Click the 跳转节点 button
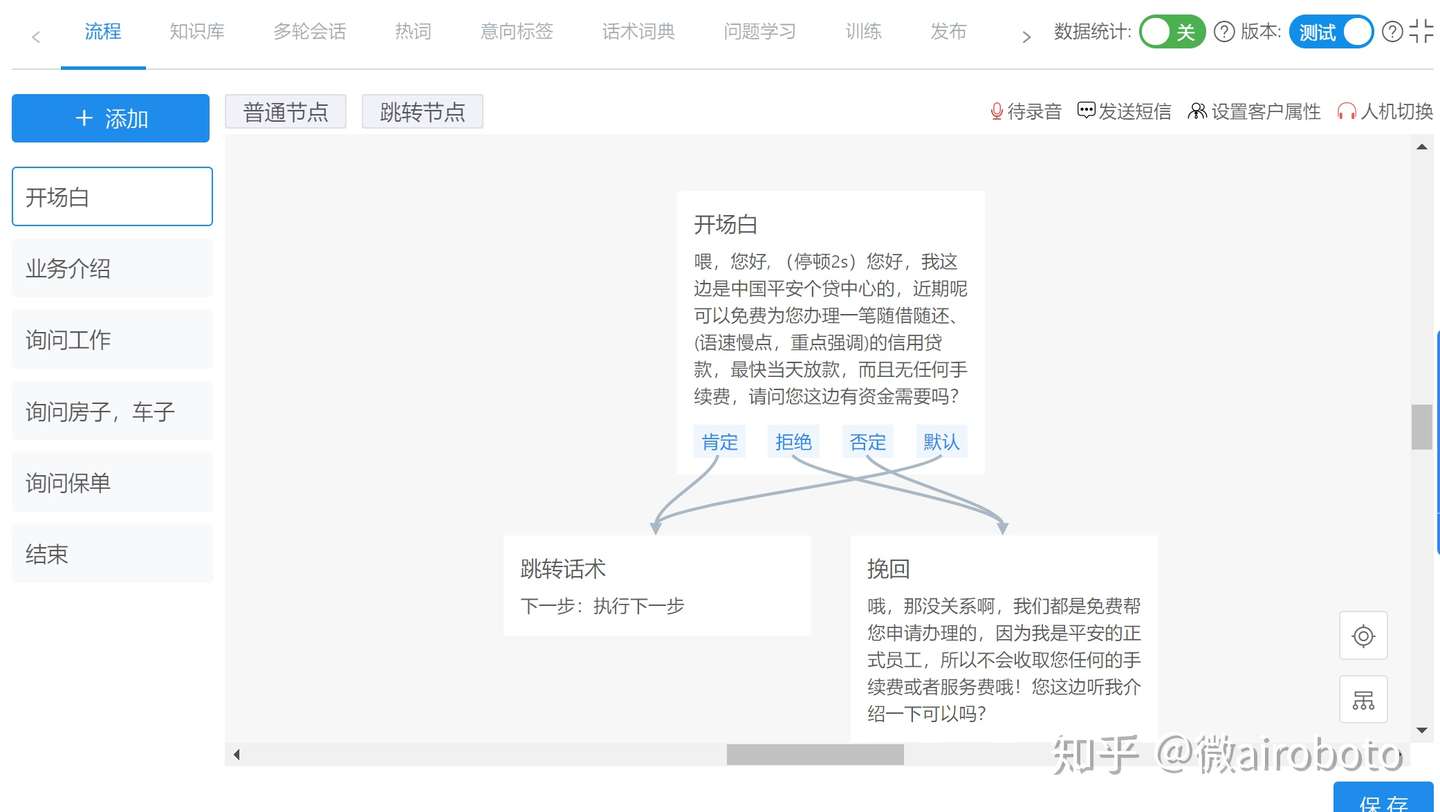The height and width of the screenshot is (812, 1440). pos(422,112)
